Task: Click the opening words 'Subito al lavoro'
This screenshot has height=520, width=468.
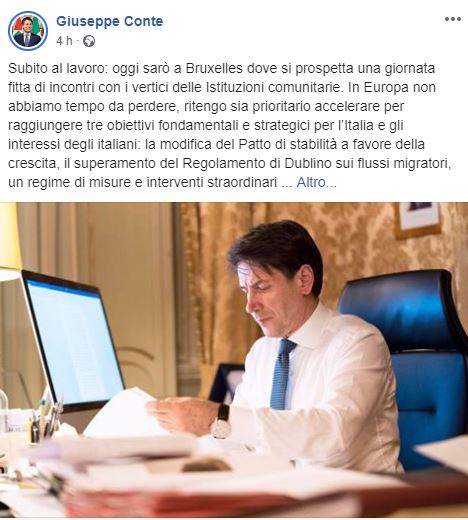Action: click(x=56, y=68)
